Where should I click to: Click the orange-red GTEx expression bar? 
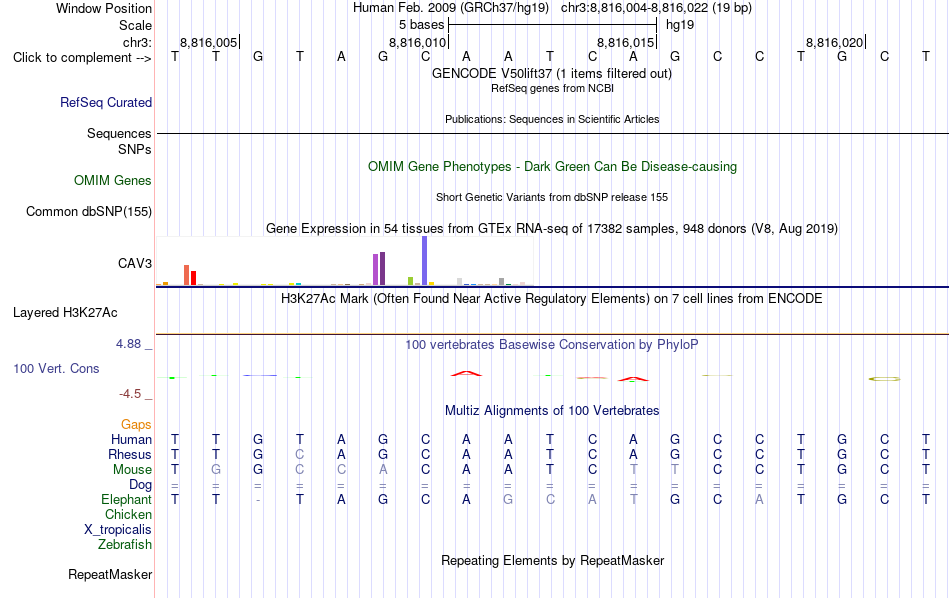(x=187, y=275)
